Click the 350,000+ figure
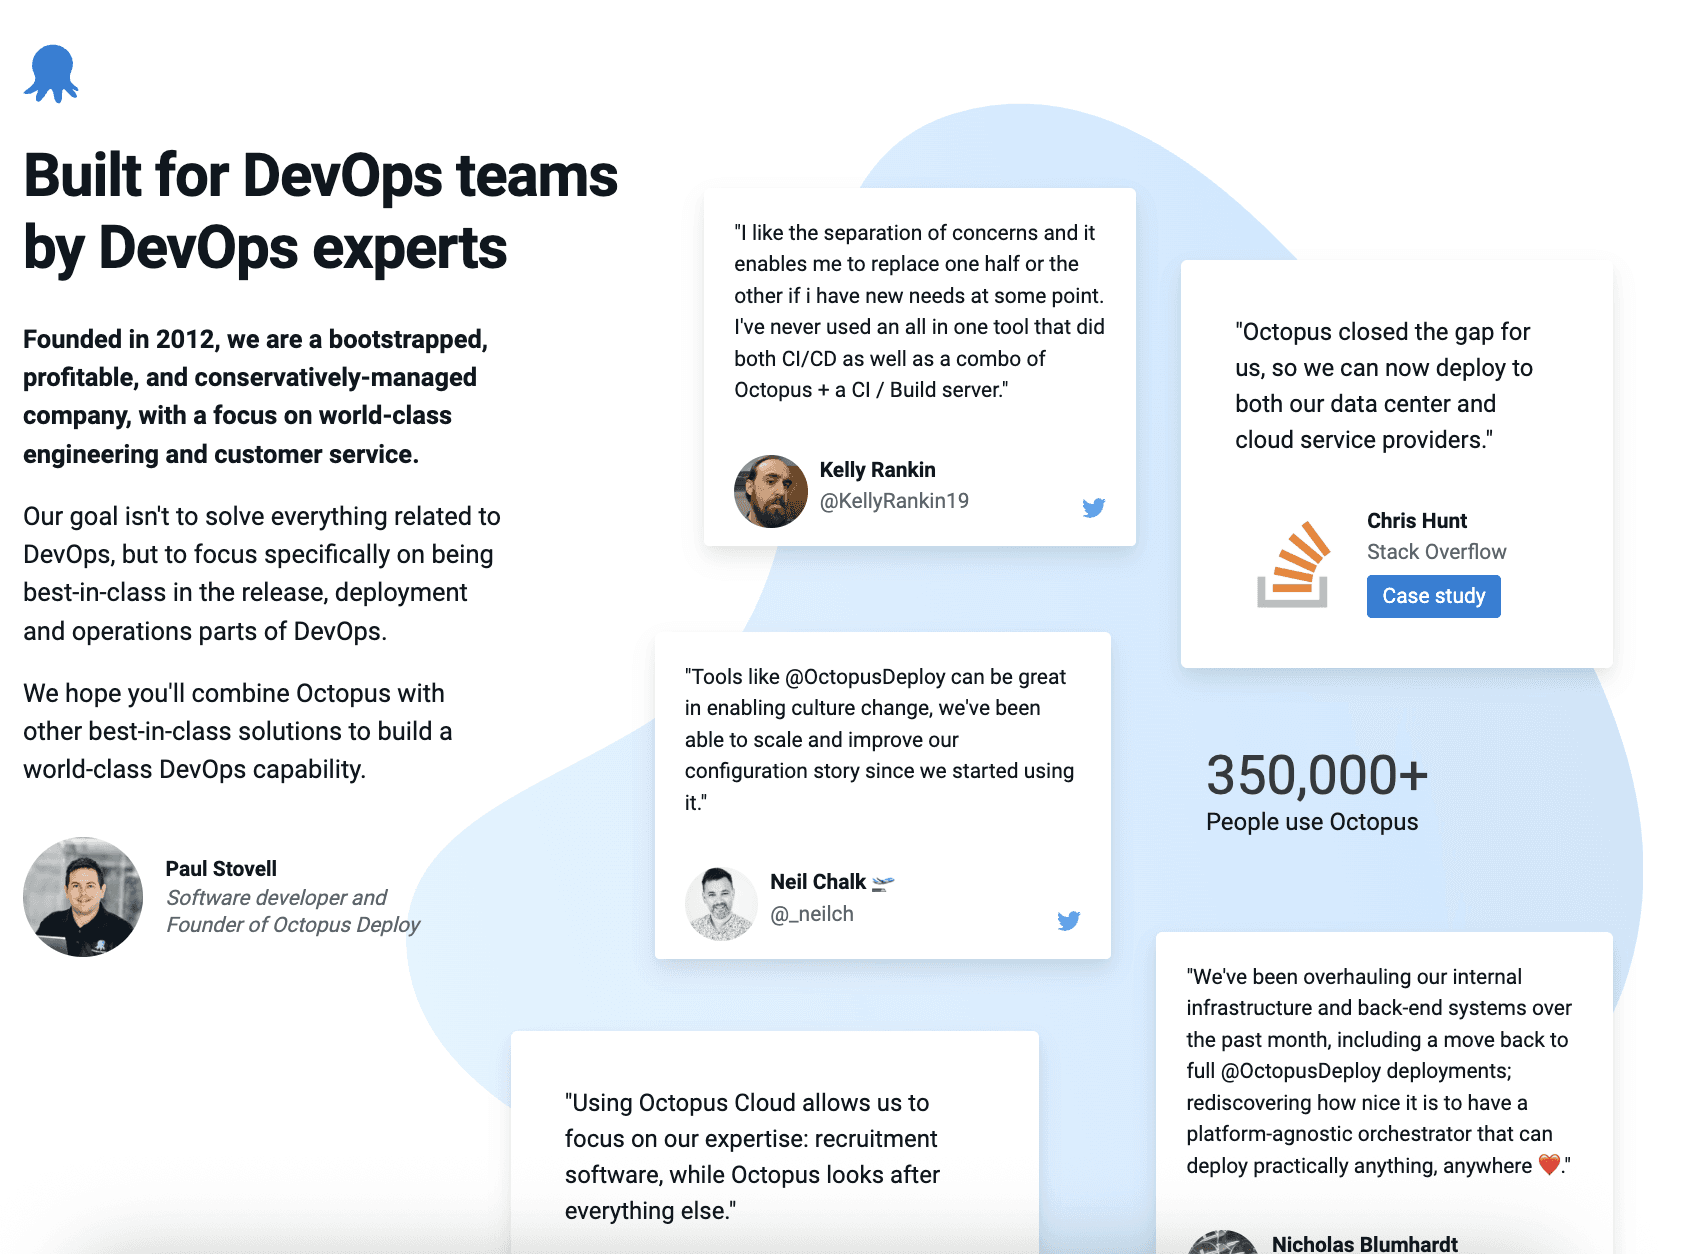Viewport: 1686px width, 1254px height. click(1317, 775)
